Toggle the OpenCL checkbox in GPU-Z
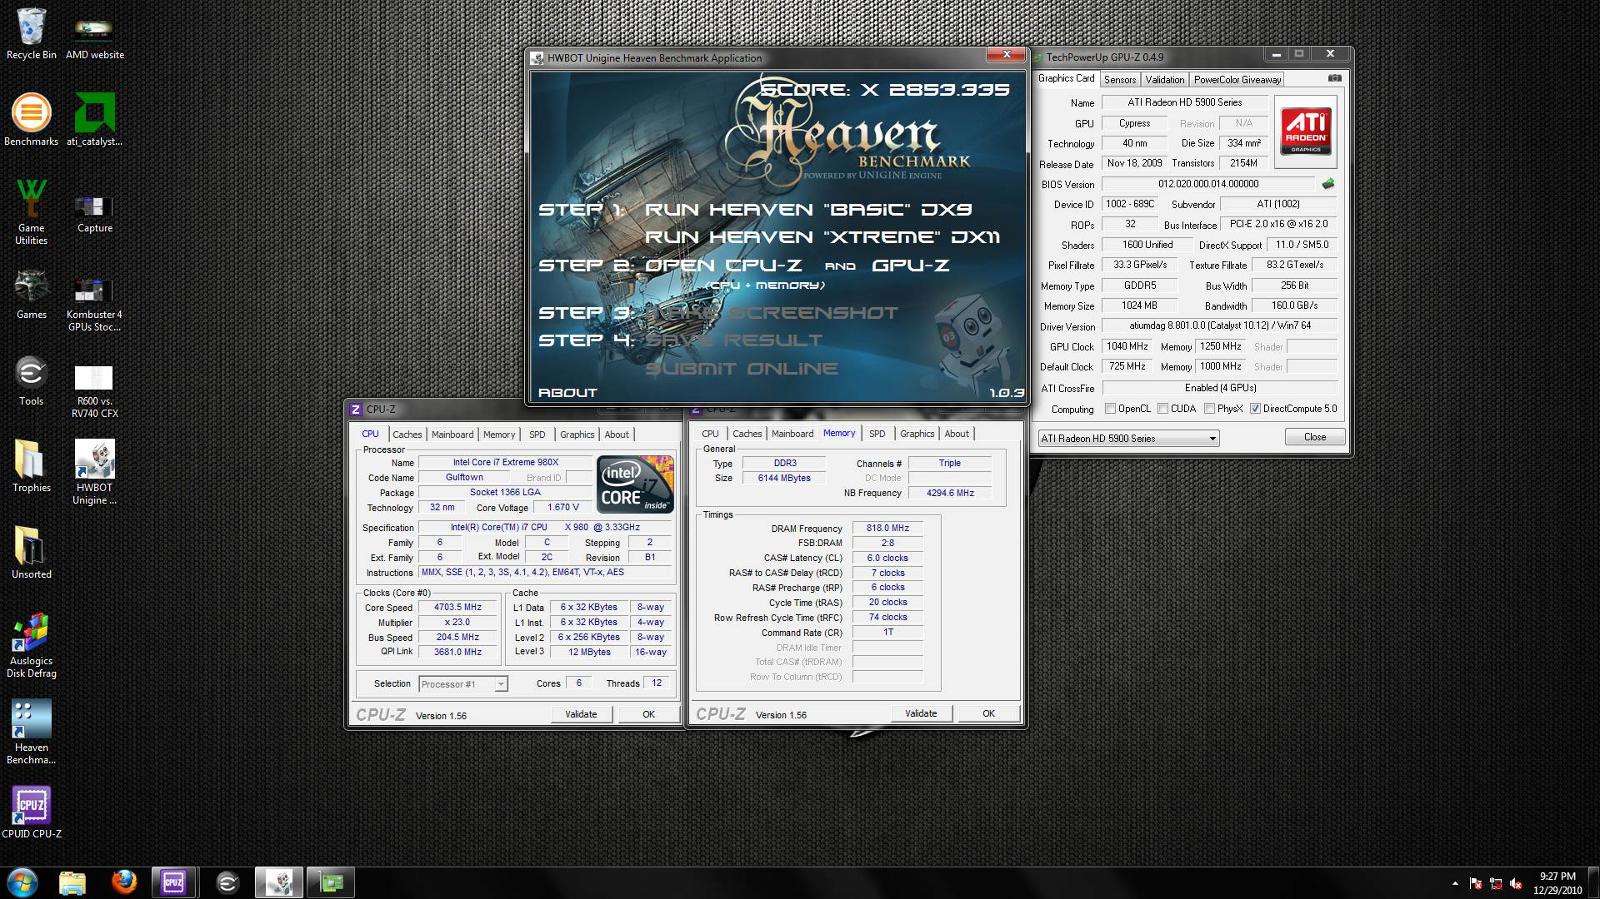The height and width of the screenshot is (899, 1600). point(1110,408)
